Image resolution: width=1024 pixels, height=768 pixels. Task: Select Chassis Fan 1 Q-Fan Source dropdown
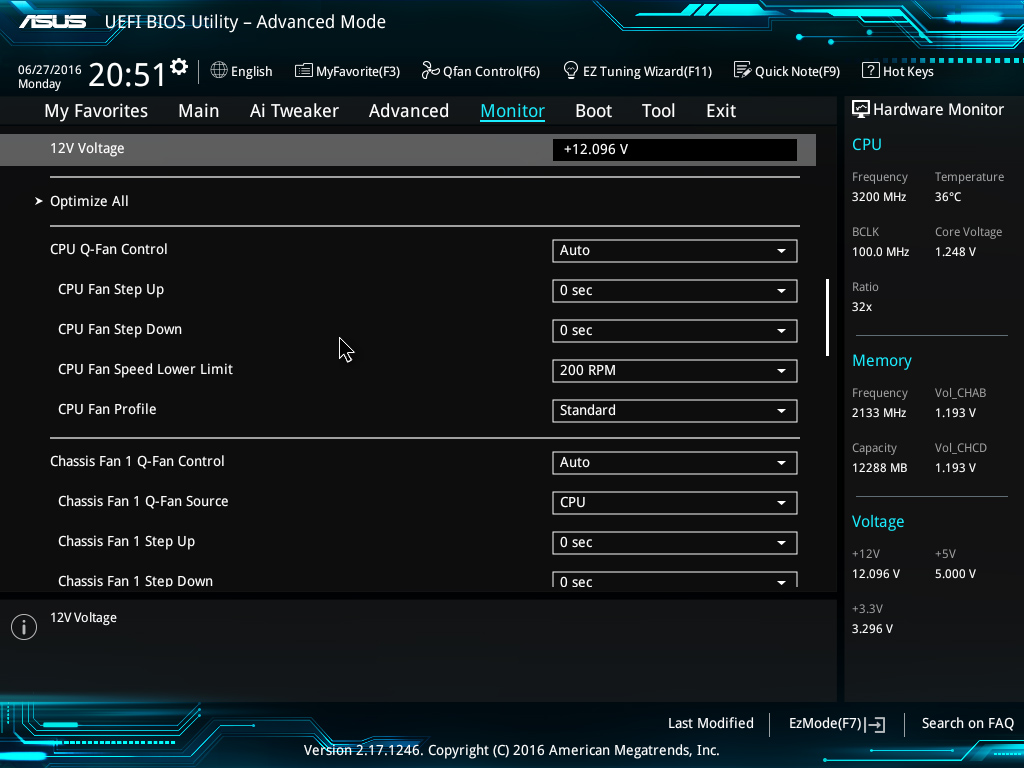tap(674, 502)
